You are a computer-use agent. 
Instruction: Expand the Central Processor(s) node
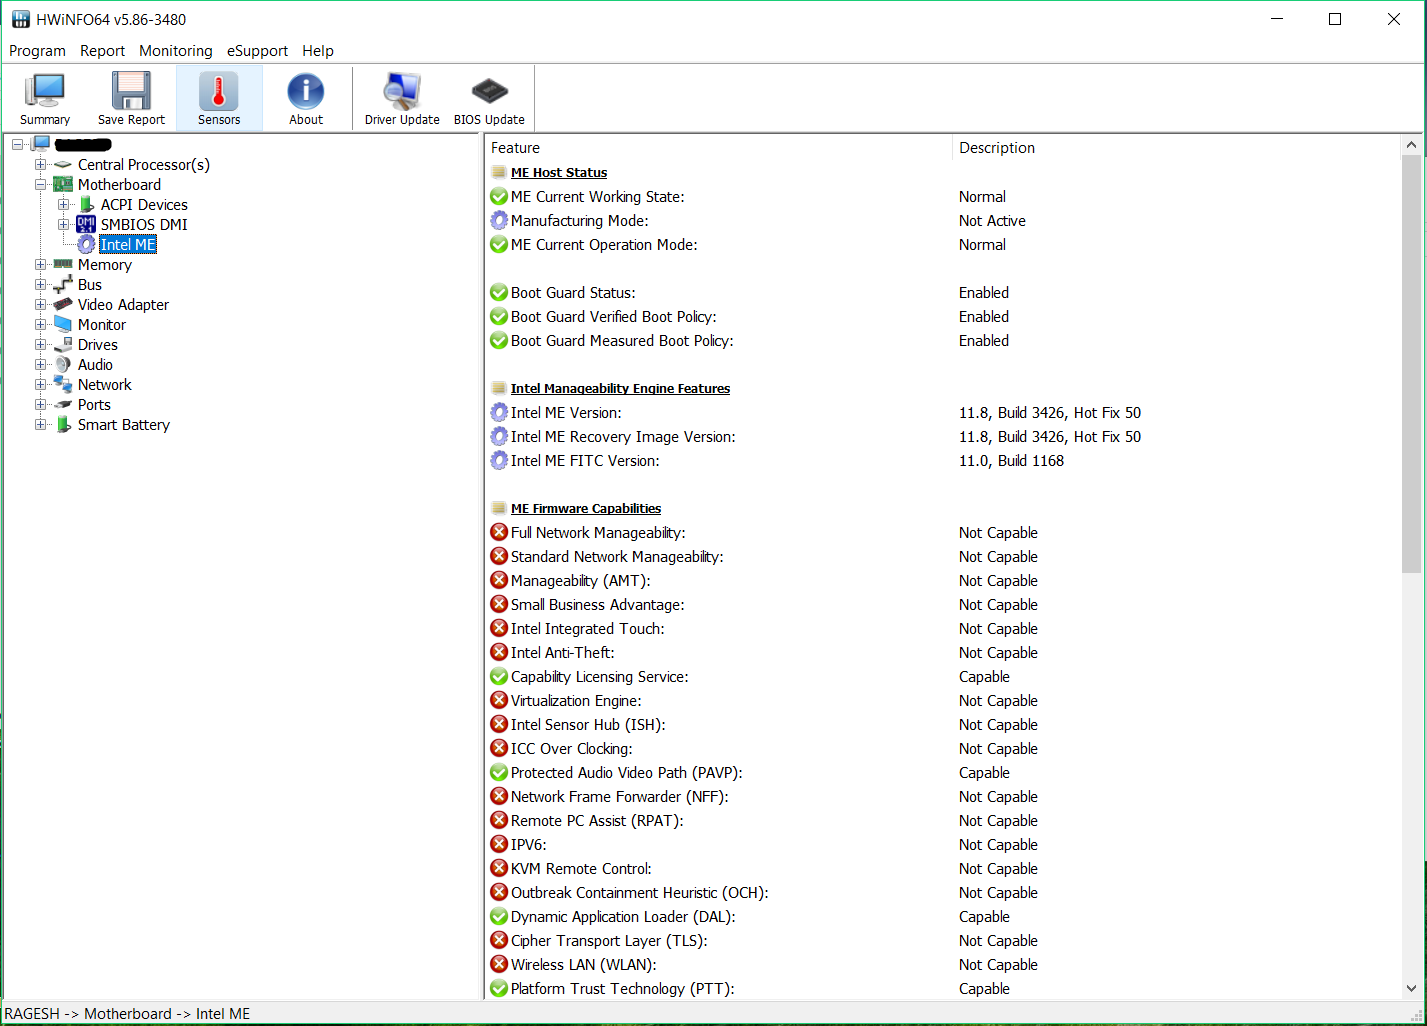(x=41, y=165)
